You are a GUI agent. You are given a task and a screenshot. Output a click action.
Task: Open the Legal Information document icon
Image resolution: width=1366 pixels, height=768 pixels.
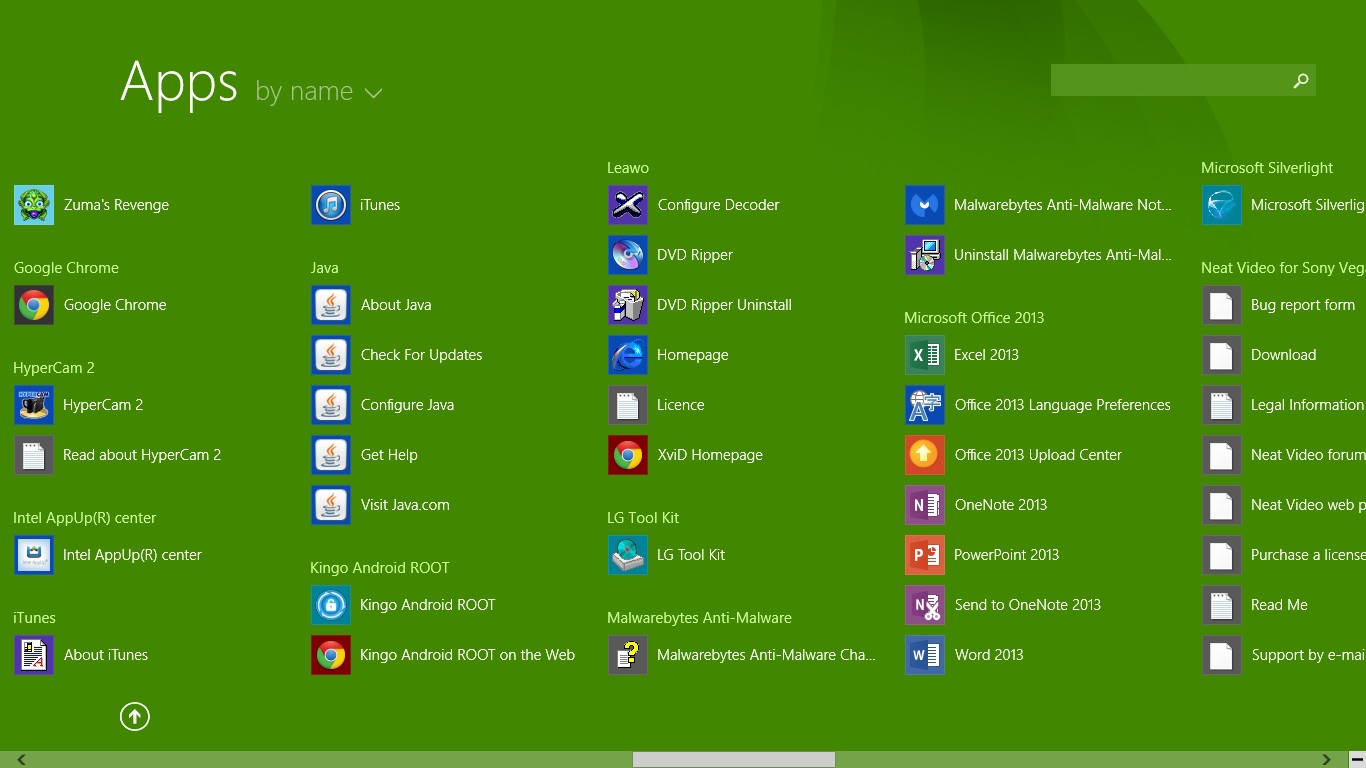click(1222, 405)
